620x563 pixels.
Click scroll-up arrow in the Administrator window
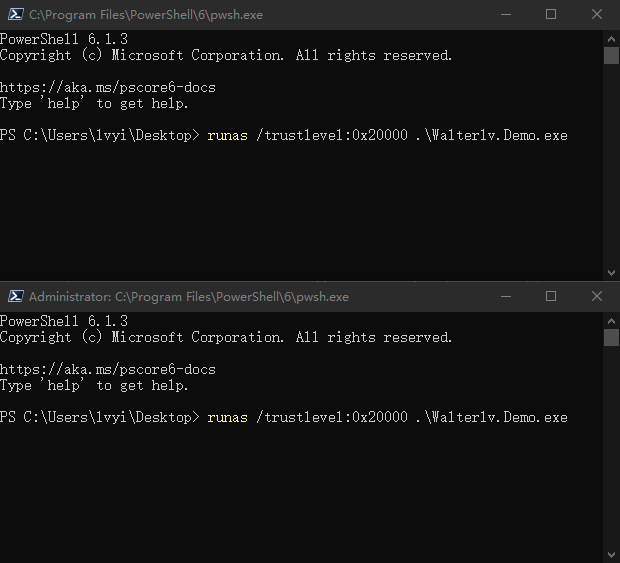(x=611, y=321)
